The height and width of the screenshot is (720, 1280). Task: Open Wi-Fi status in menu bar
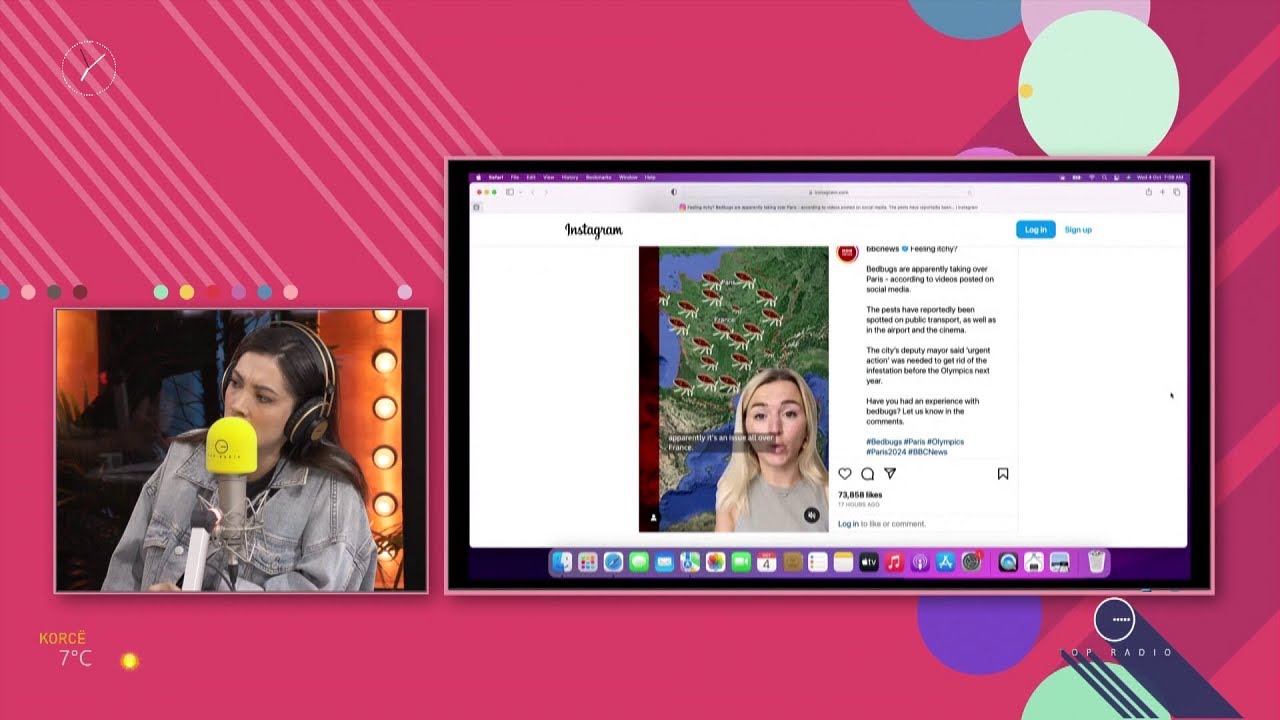(1091, 178)
